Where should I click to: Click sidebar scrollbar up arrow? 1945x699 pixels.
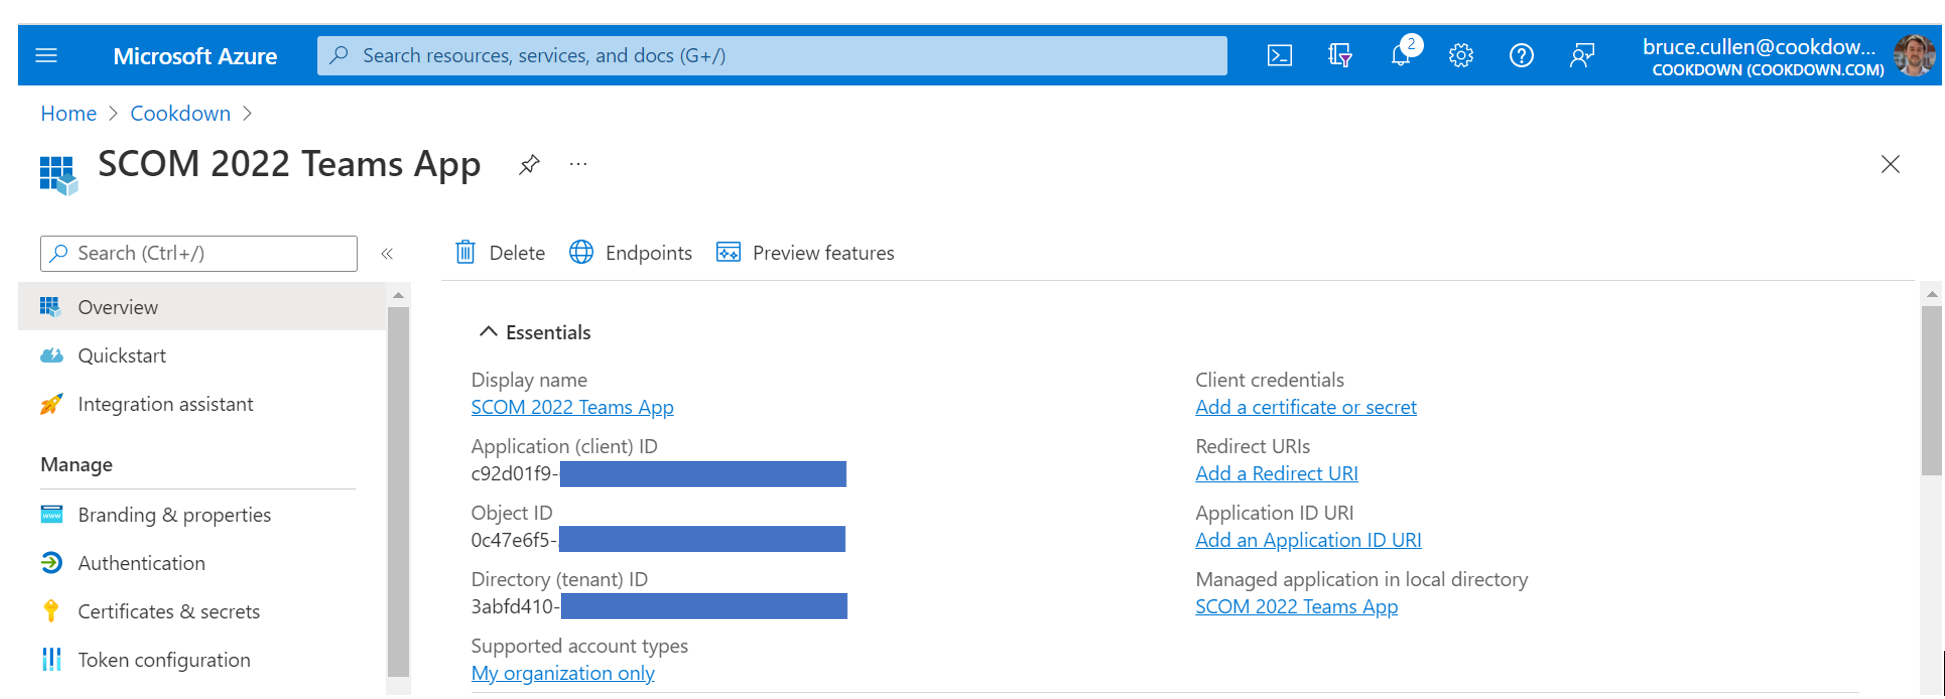pyautogui.click(x=398, y=296)
